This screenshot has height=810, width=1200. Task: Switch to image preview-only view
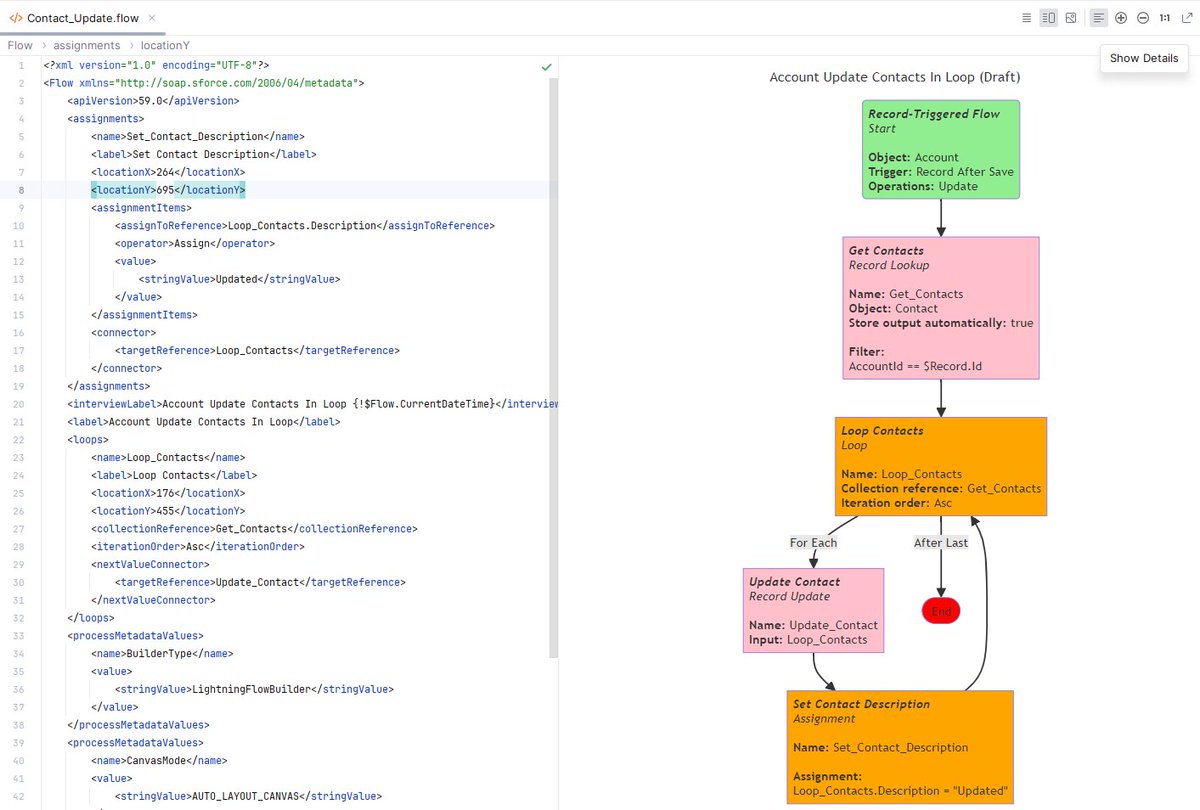[x=1072, y=17]
